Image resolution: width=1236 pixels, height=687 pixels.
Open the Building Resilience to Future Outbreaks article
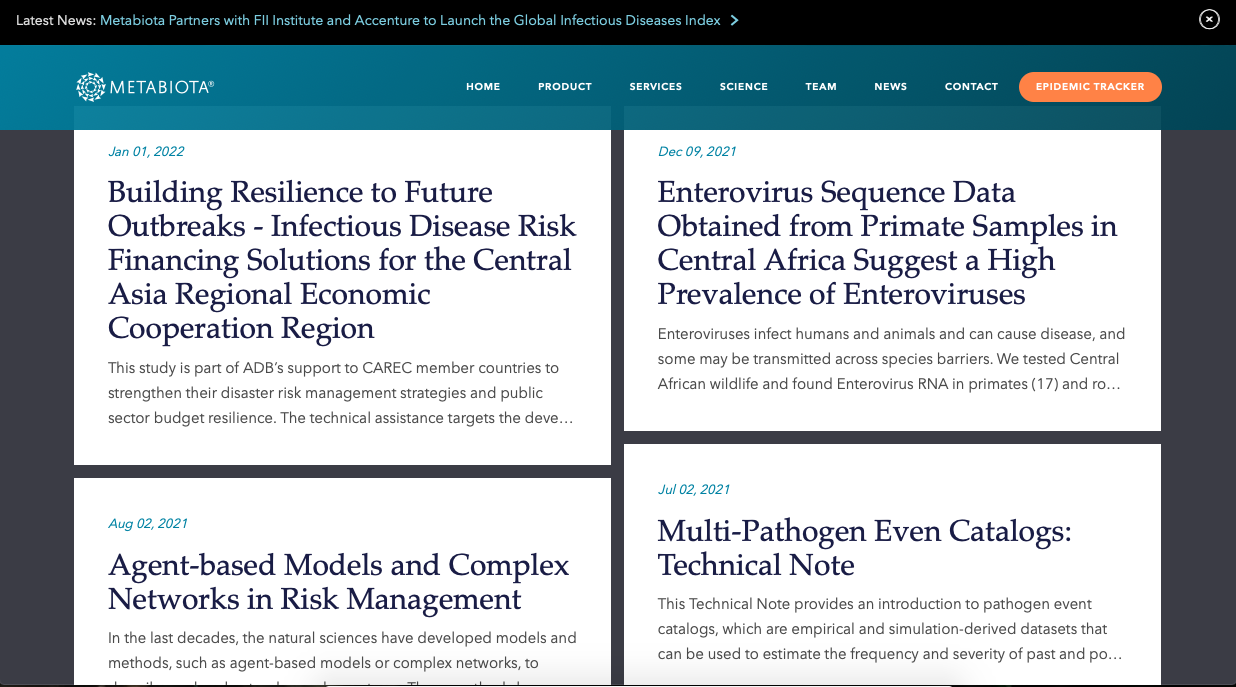[x=342, y=260]
